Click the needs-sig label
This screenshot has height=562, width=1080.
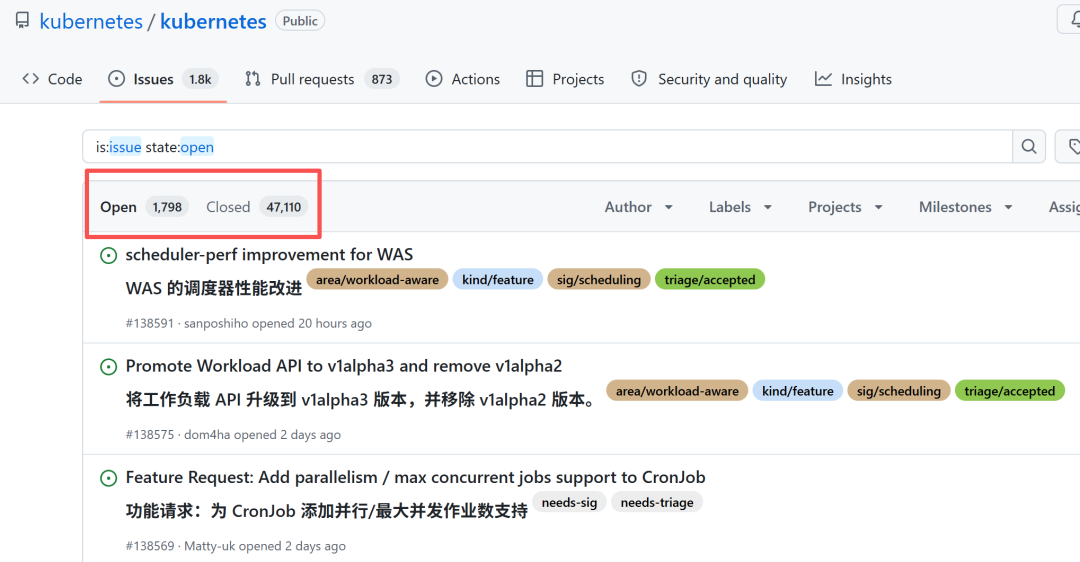coord(570,503)
